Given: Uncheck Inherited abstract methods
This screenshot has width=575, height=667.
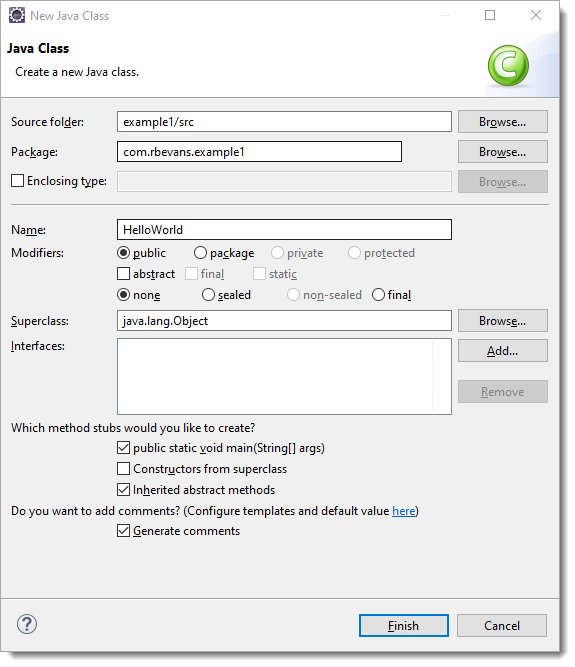Looking at the screenshot, I should click(x=123, y=490).
